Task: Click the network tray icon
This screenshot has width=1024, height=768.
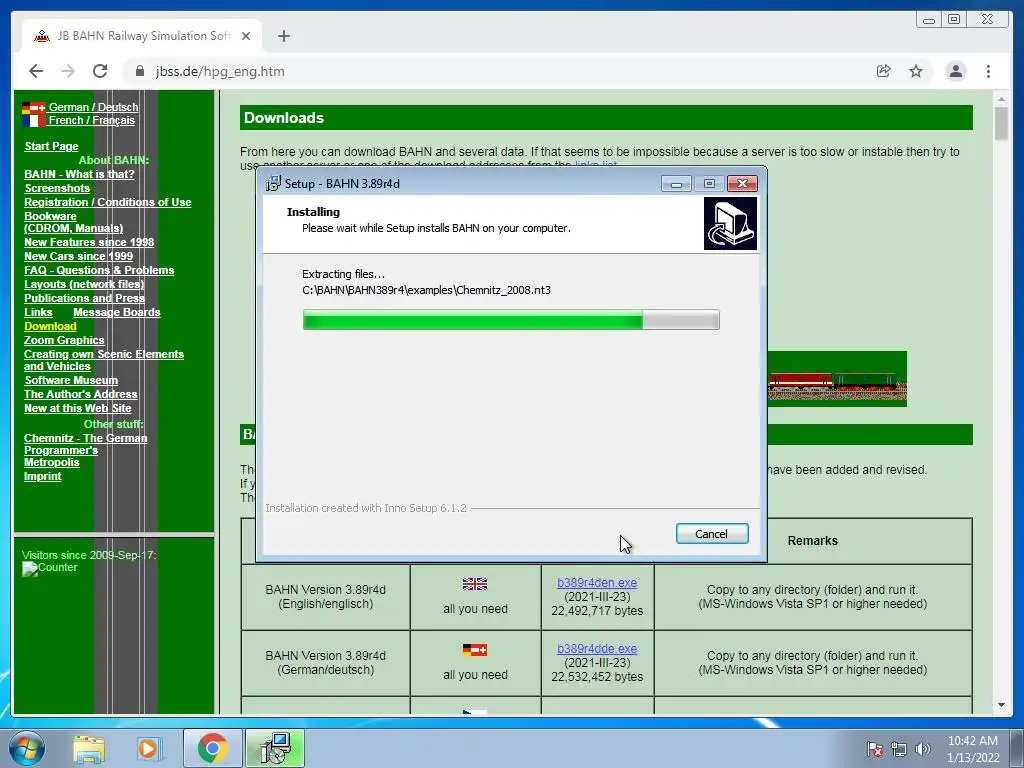Action: point(899,749)
